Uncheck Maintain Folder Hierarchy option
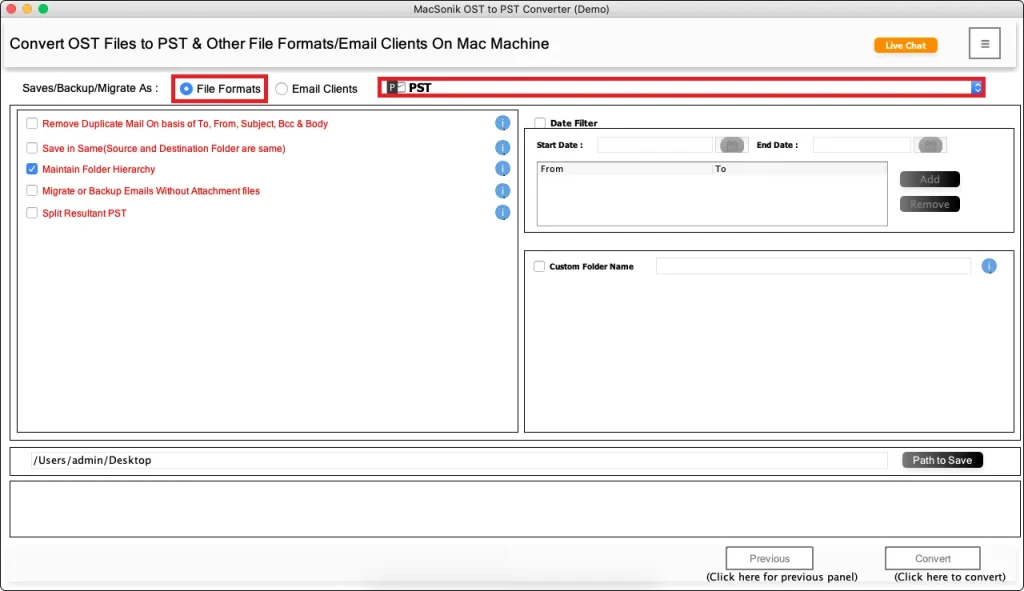 (33, 169)
